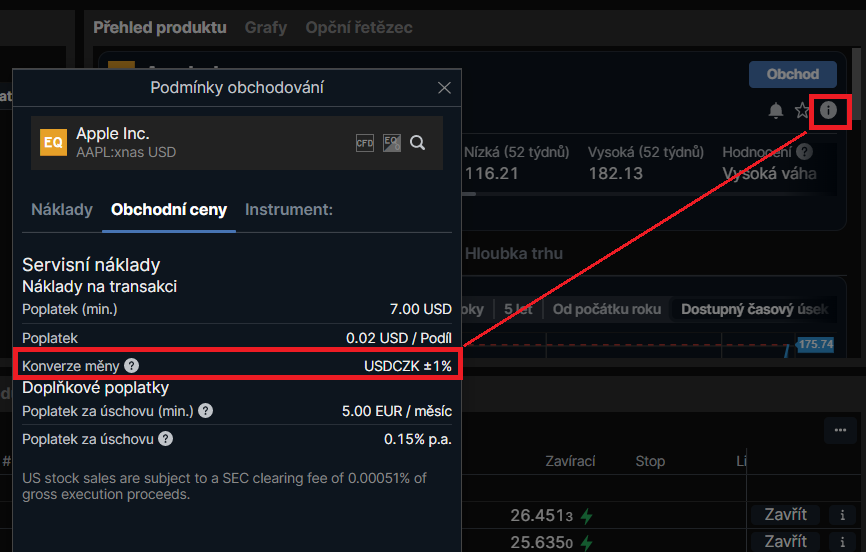
Task: Click the Hloubka trhu heading
Action: [514, 254]
